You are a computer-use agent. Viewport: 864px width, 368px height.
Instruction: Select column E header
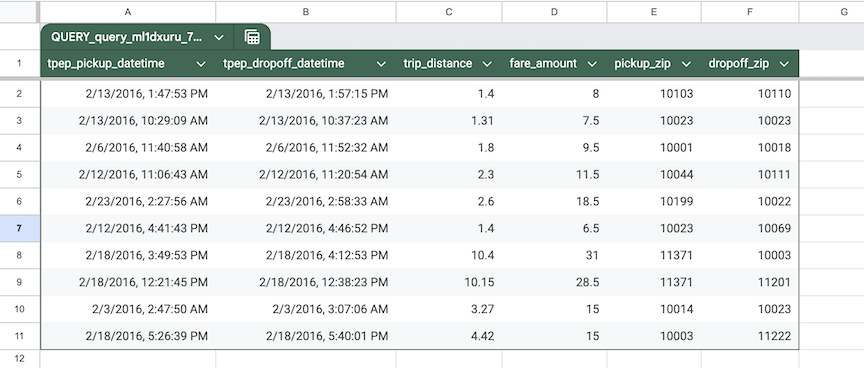click(654, 12)
